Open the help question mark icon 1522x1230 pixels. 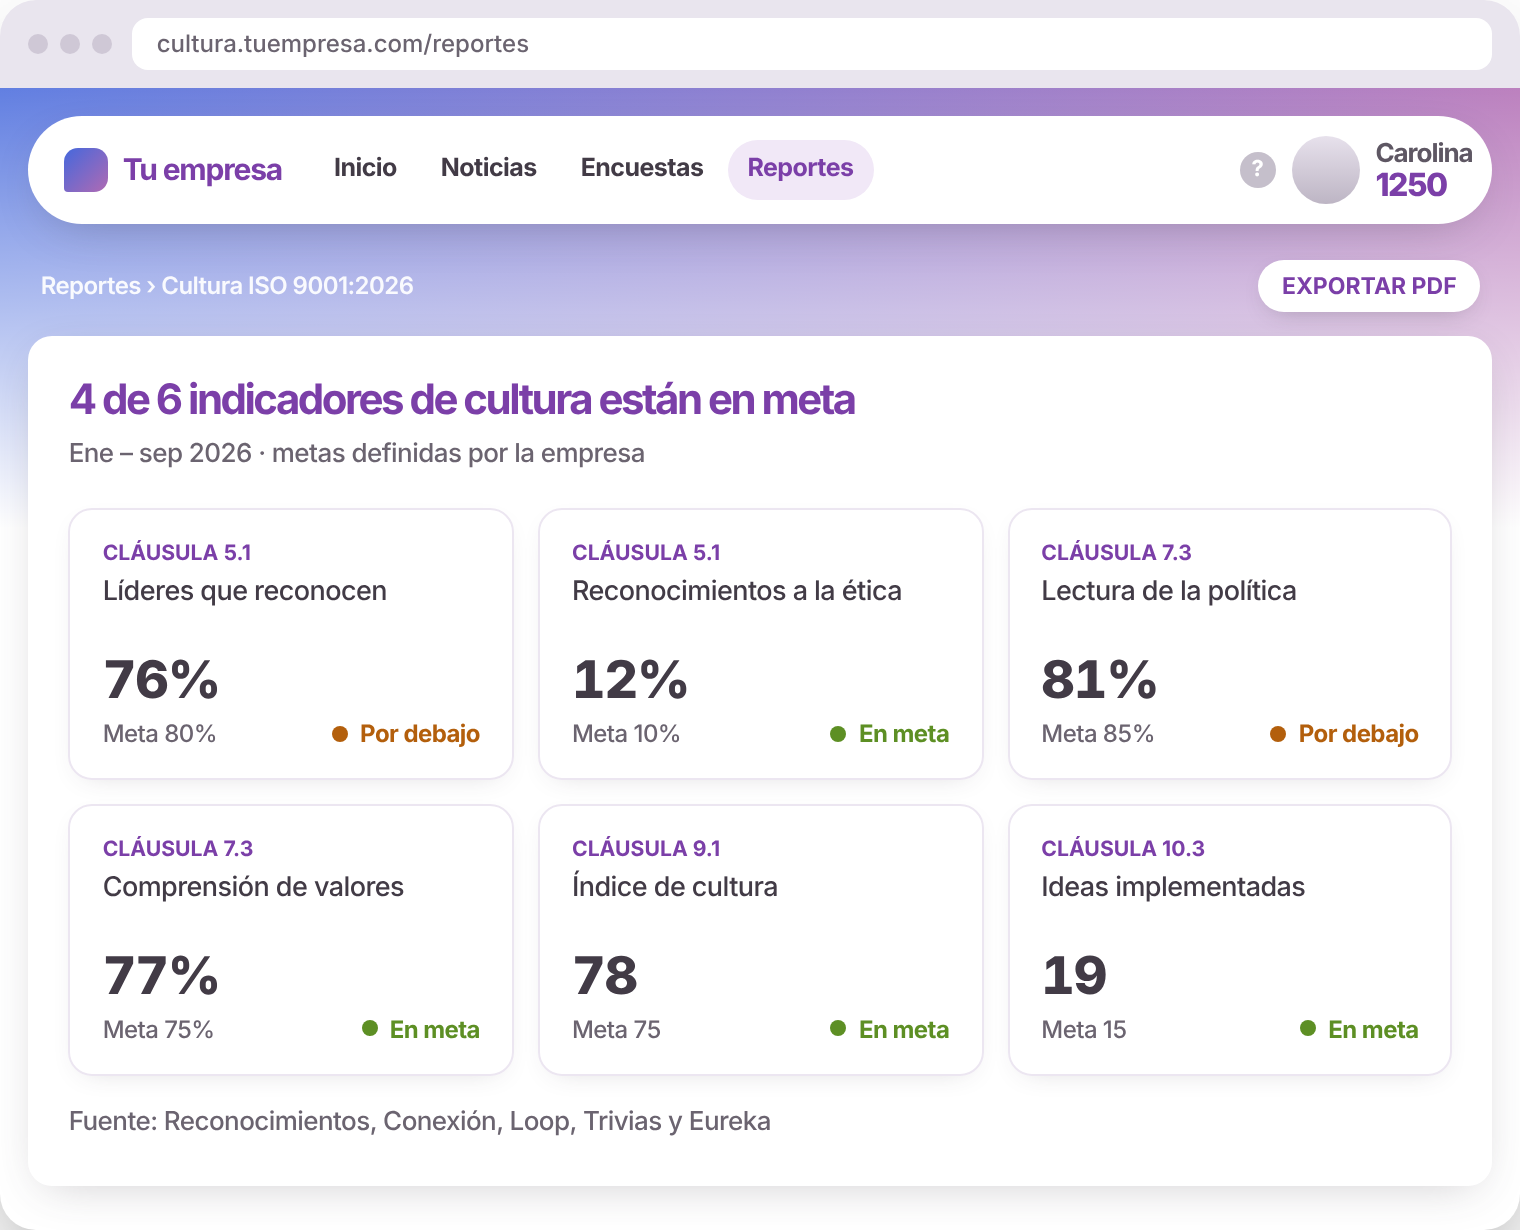point(1258,170)
